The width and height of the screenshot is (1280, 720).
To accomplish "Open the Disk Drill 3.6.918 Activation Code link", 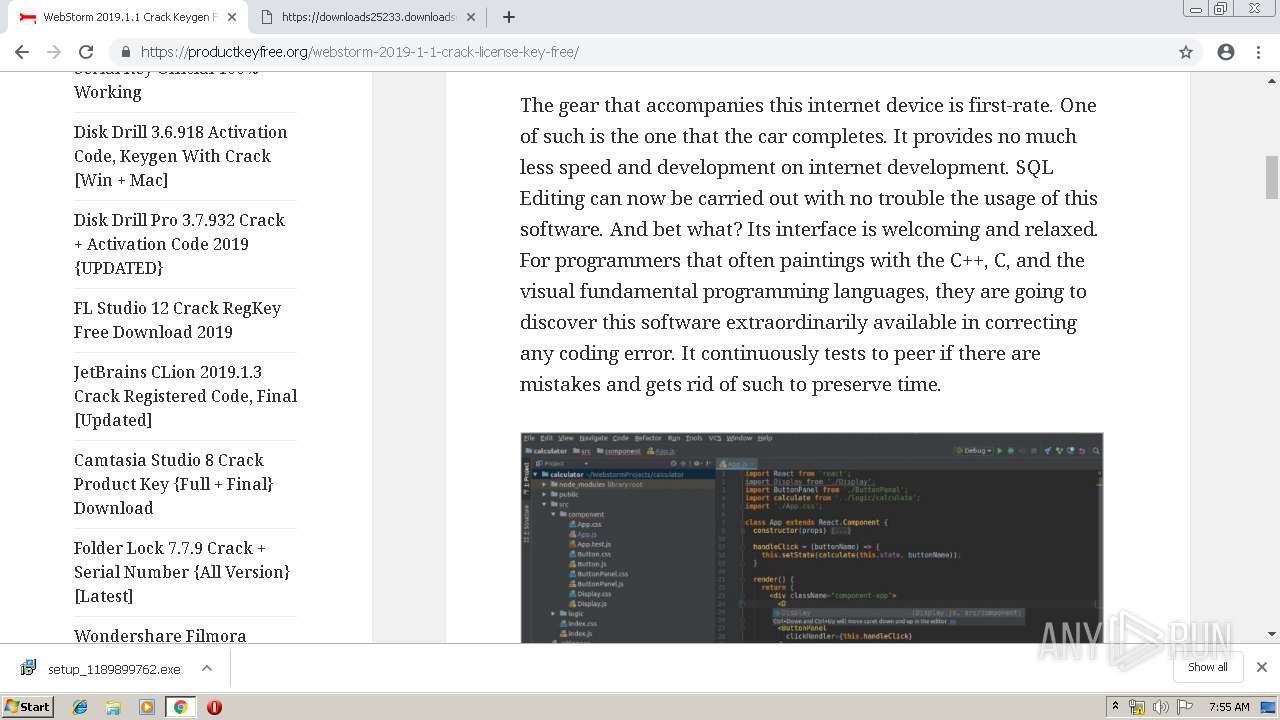I will pos(180,156).
